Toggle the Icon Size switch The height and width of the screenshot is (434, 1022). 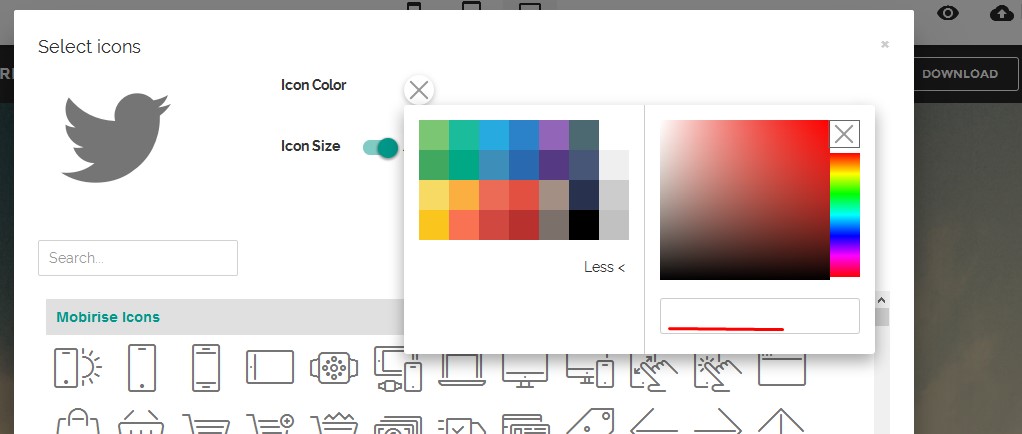pos(382,148)
